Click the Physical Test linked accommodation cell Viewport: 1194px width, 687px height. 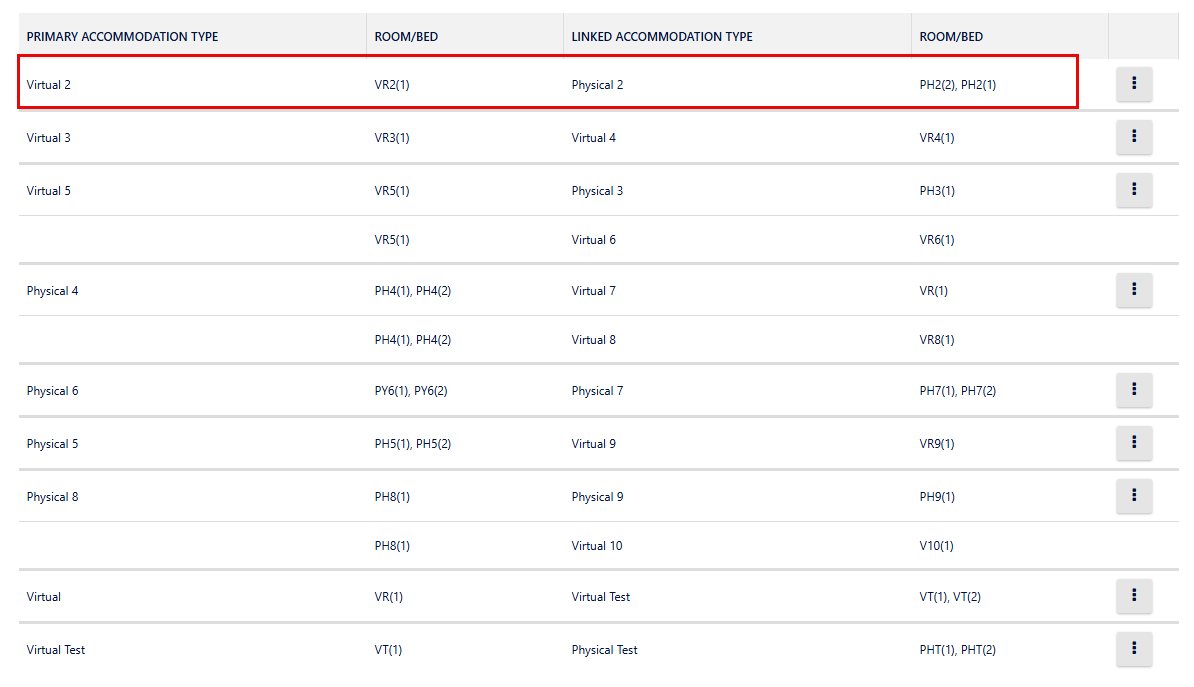coord(604,650)
